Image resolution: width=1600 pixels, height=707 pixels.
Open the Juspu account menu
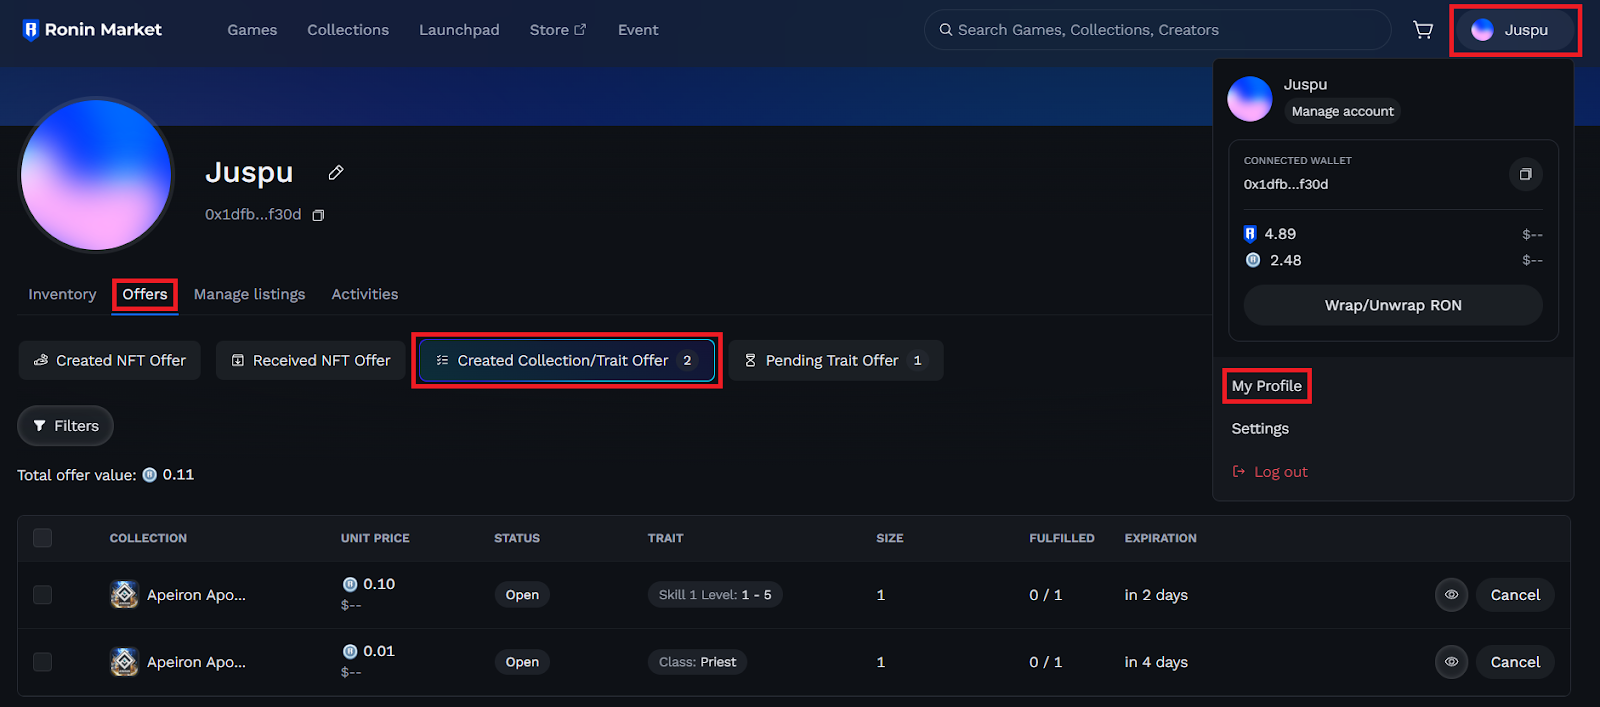1515,30
